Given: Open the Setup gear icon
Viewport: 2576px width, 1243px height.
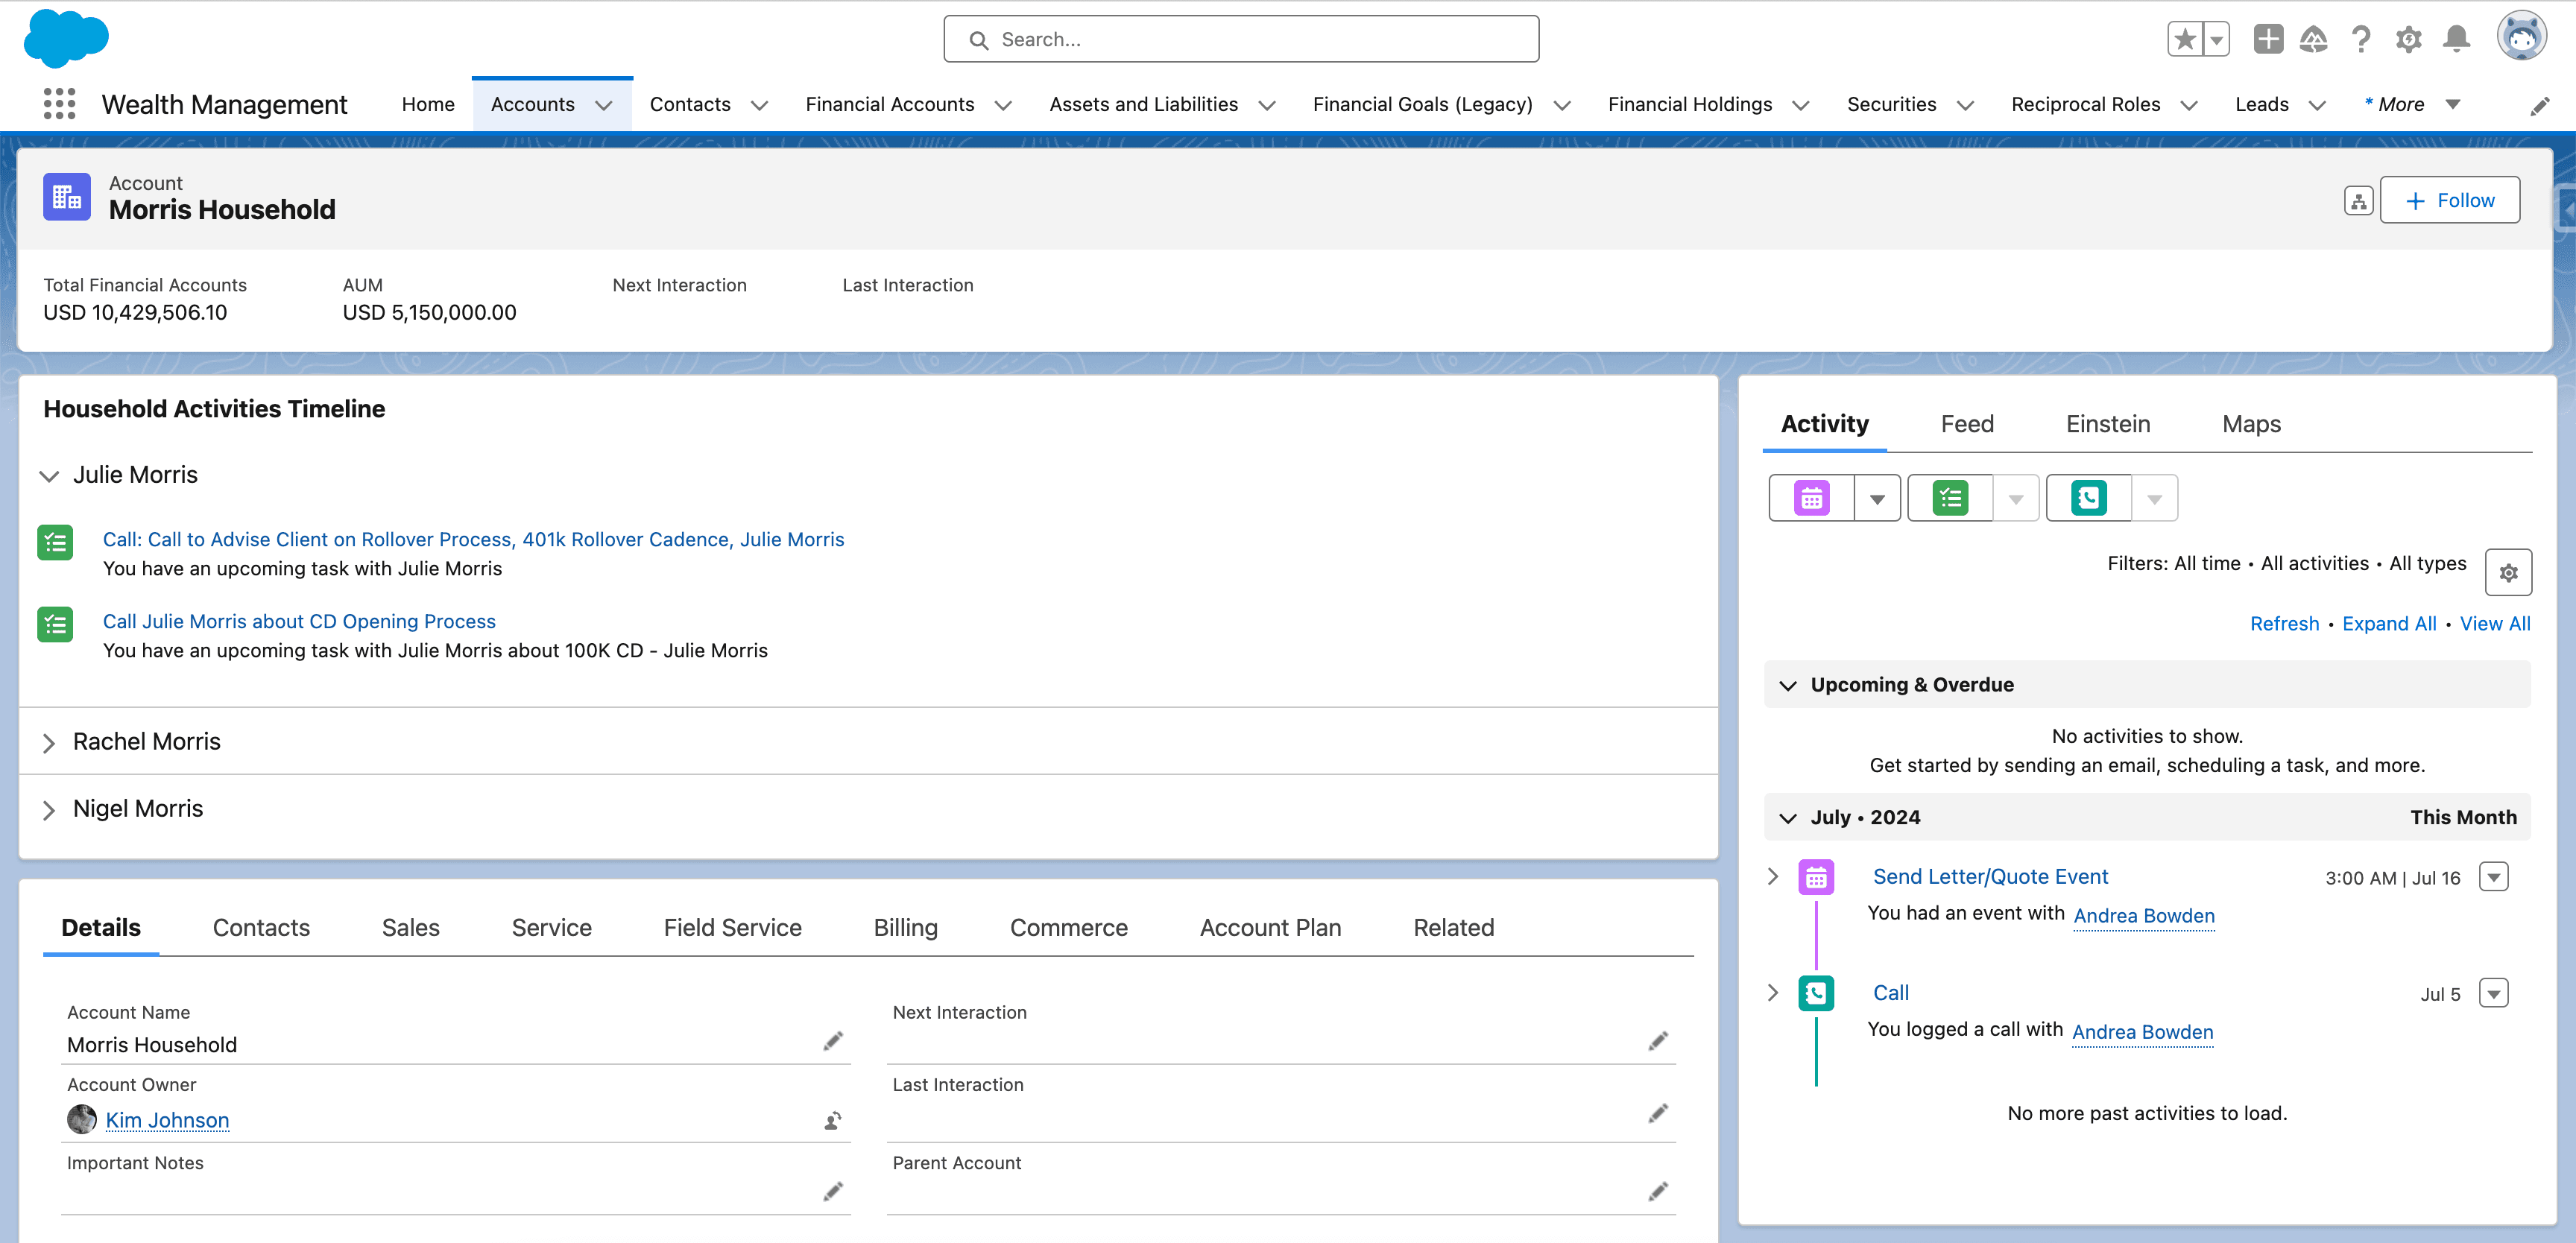Looking at the screenshot, I should pyautogui.click(x=2409, y=40).
